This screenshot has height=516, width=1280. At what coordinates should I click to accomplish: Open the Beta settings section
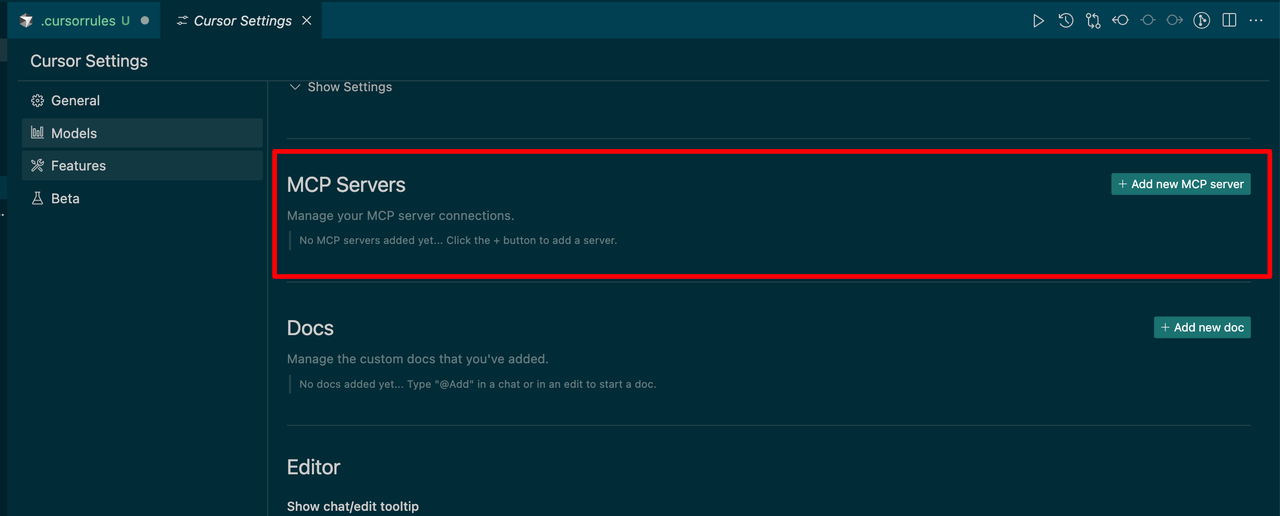click(x=142, y=198)
